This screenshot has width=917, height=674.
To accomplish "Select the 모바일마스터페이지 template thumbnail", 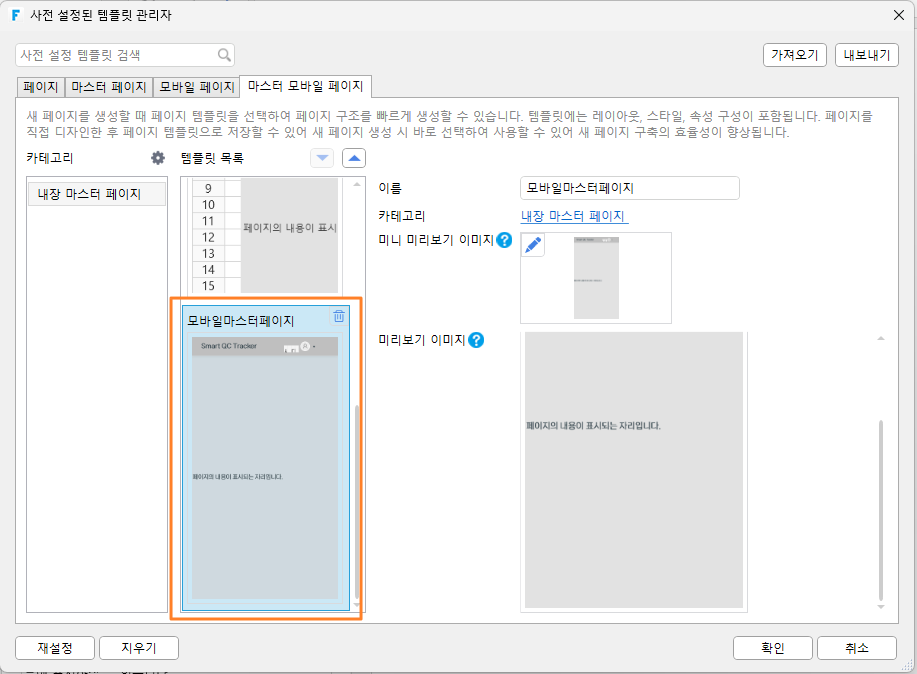I will (x=266, y=458).
